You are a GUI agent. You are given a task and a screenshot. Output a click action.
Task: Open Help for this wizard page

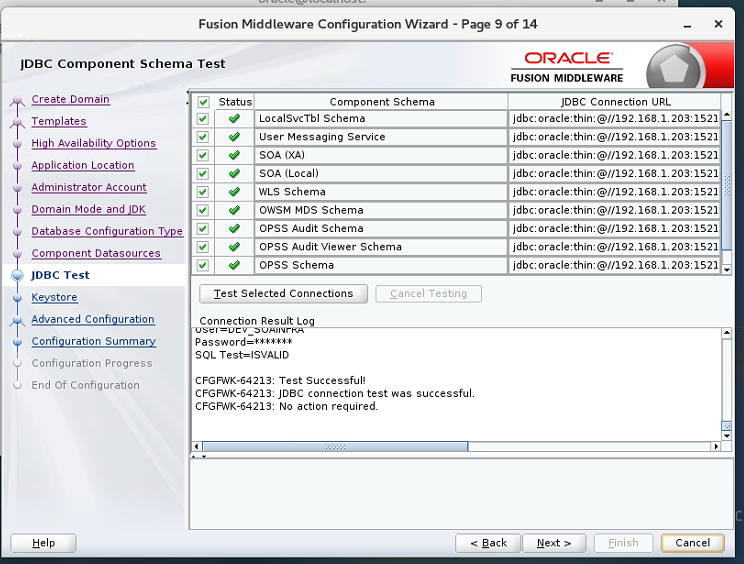tap(43, 543)
